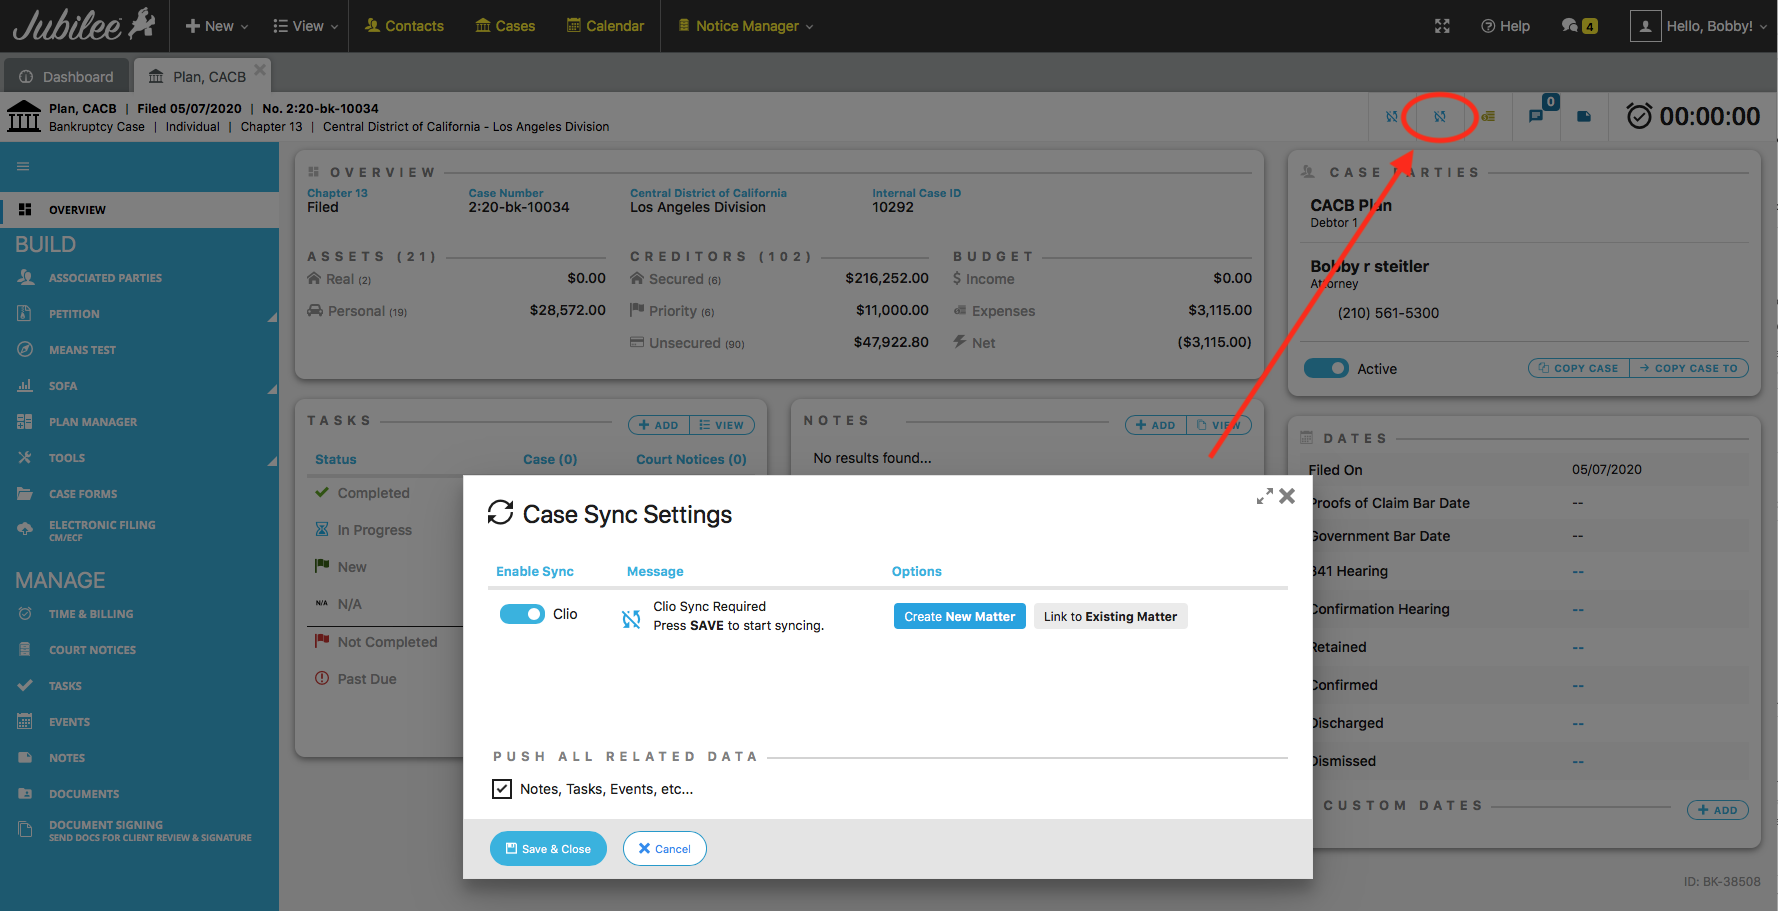
Task: Expand the Case Sync Settings dialog
Action: 1265,496
